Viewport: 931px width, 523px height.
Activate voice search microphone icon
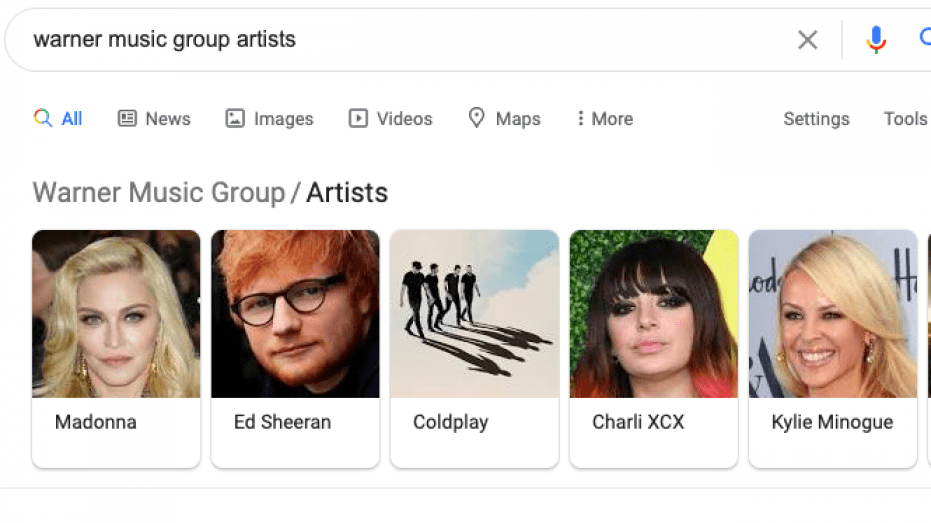(x=876, y=40)
